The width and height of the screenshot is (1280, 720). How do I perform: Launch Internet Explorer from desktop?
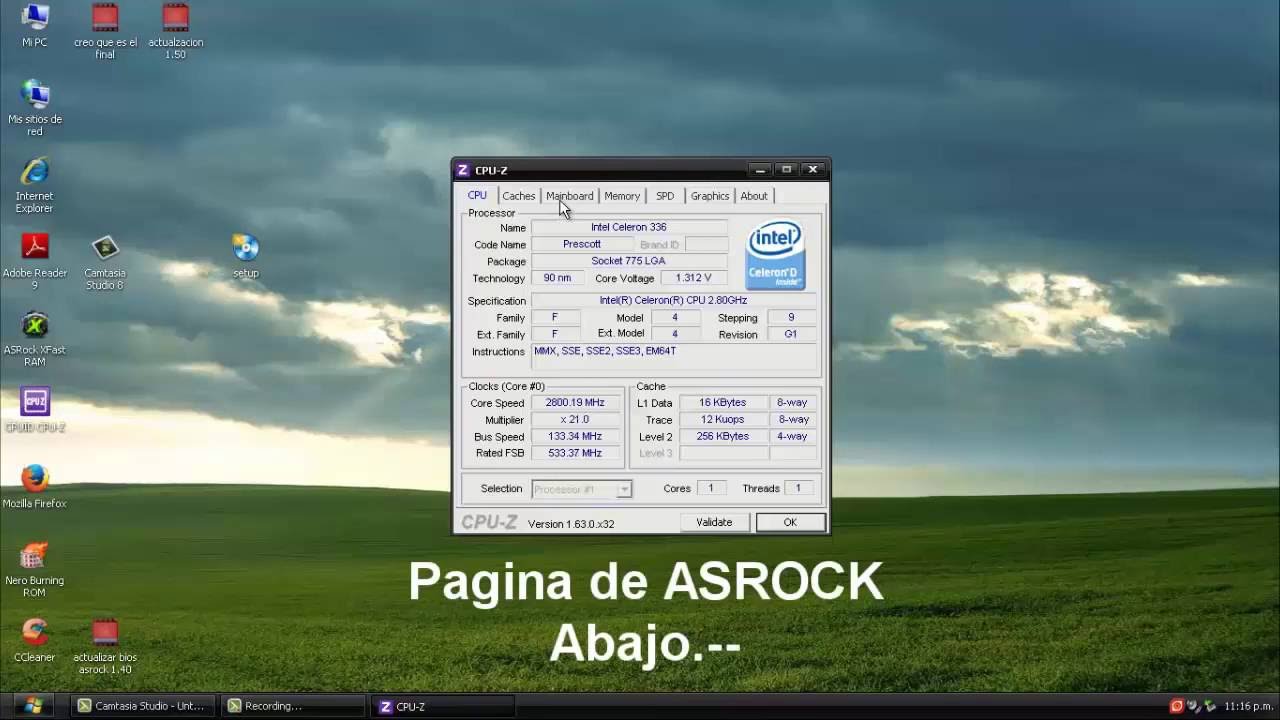35,185
